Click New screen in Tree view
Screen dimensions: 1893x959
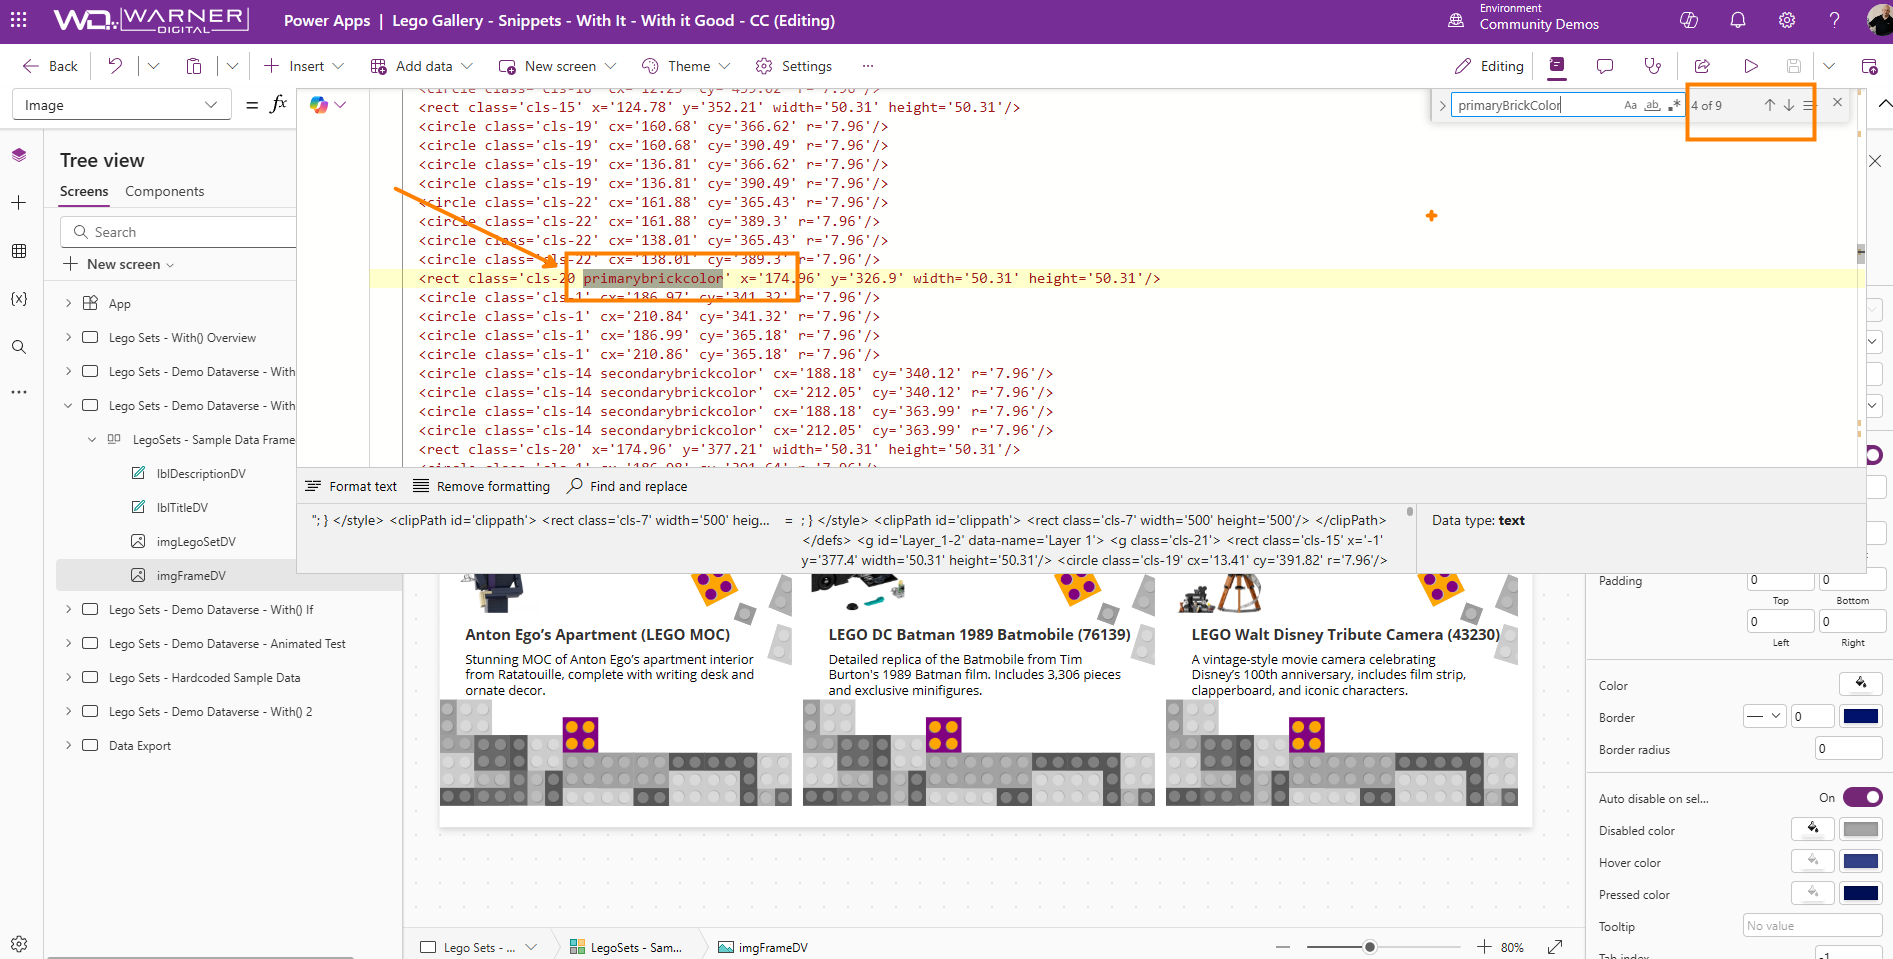click(118, 264)
